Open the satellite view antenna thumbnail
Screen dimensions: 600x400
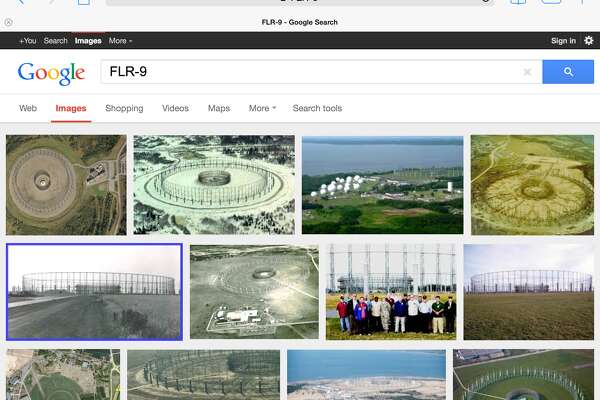66,184
